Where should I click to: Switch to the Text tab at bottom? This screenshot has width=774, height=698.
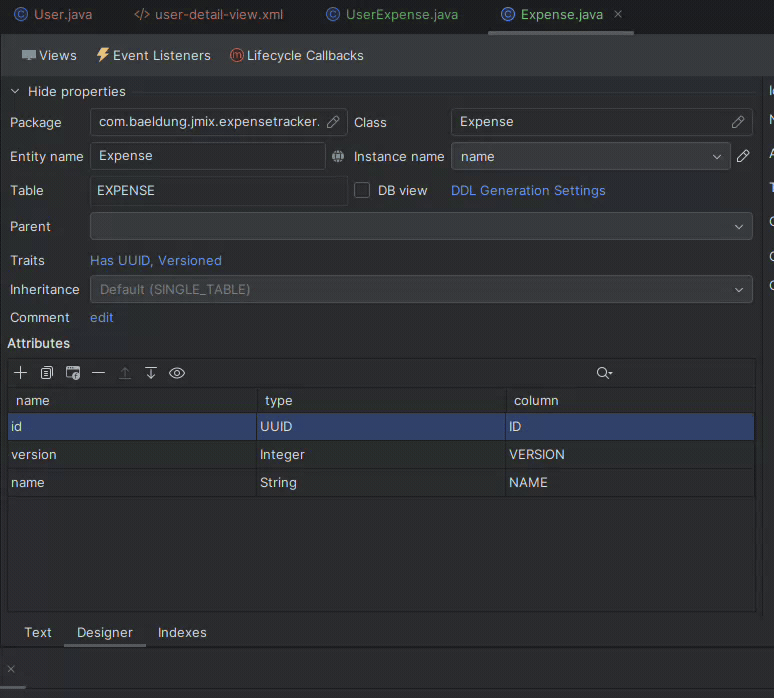tap(38, 632)
